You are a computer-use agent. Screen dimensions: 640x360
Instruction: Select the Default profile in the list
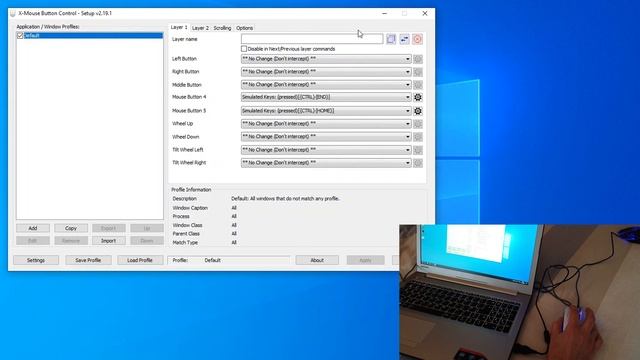coord(93,36)
